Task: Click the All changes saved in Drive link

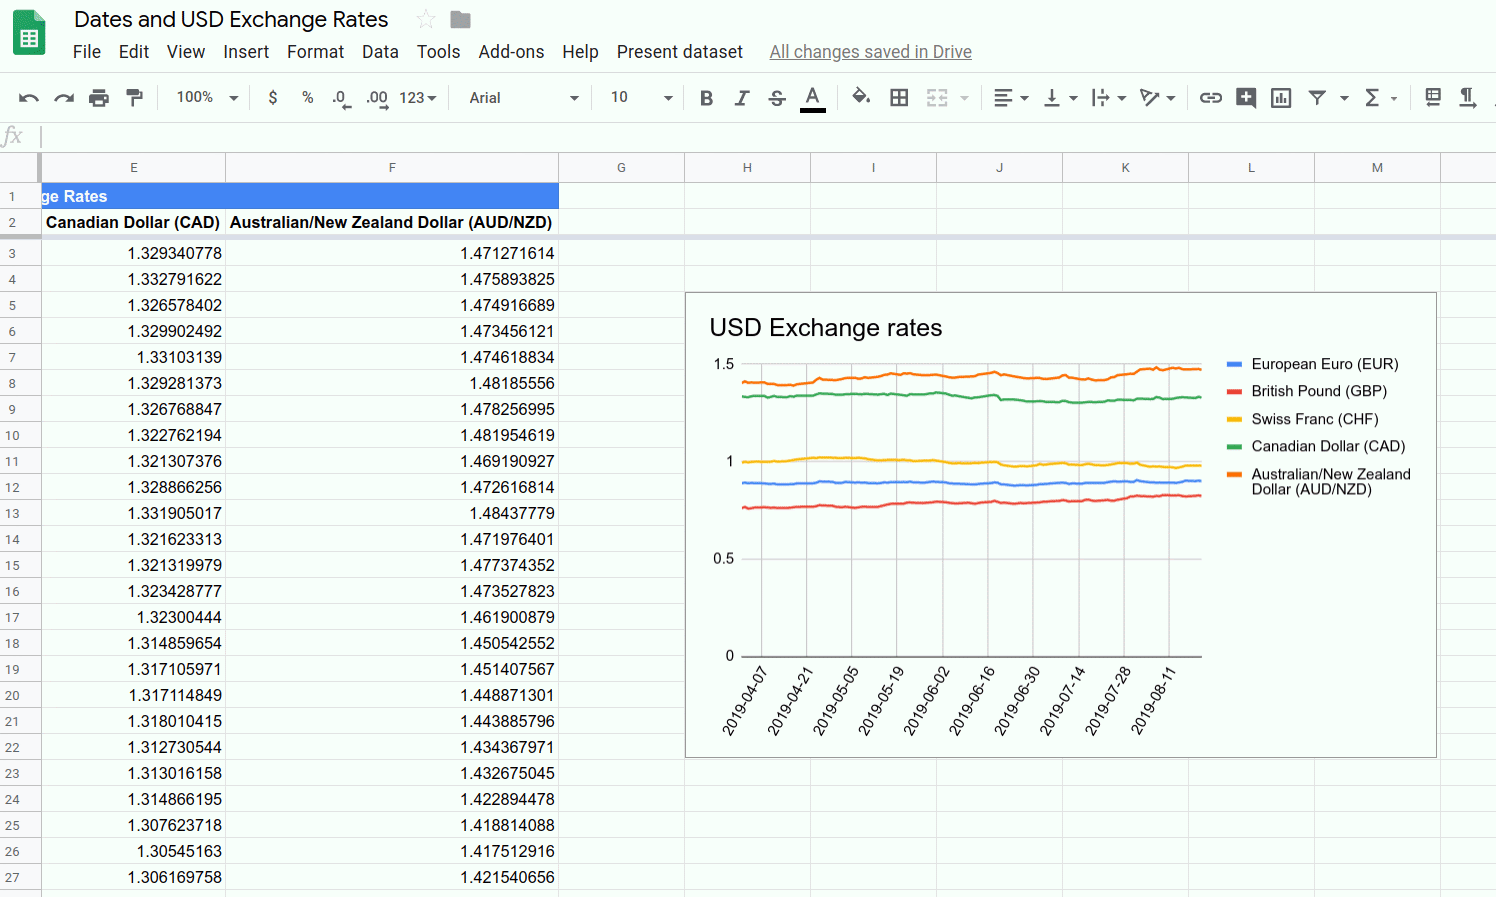Action: (870, 52)
